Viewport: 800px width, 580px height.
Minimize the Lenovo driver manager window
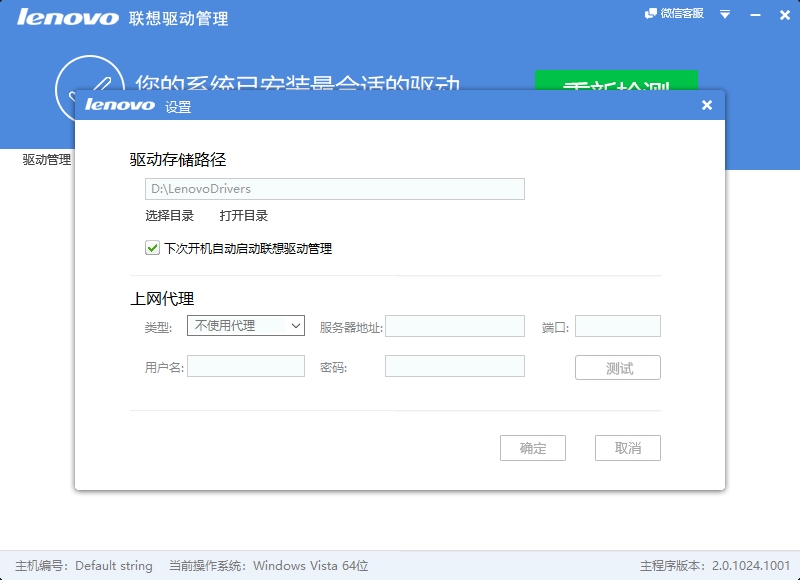coord(755,15)
